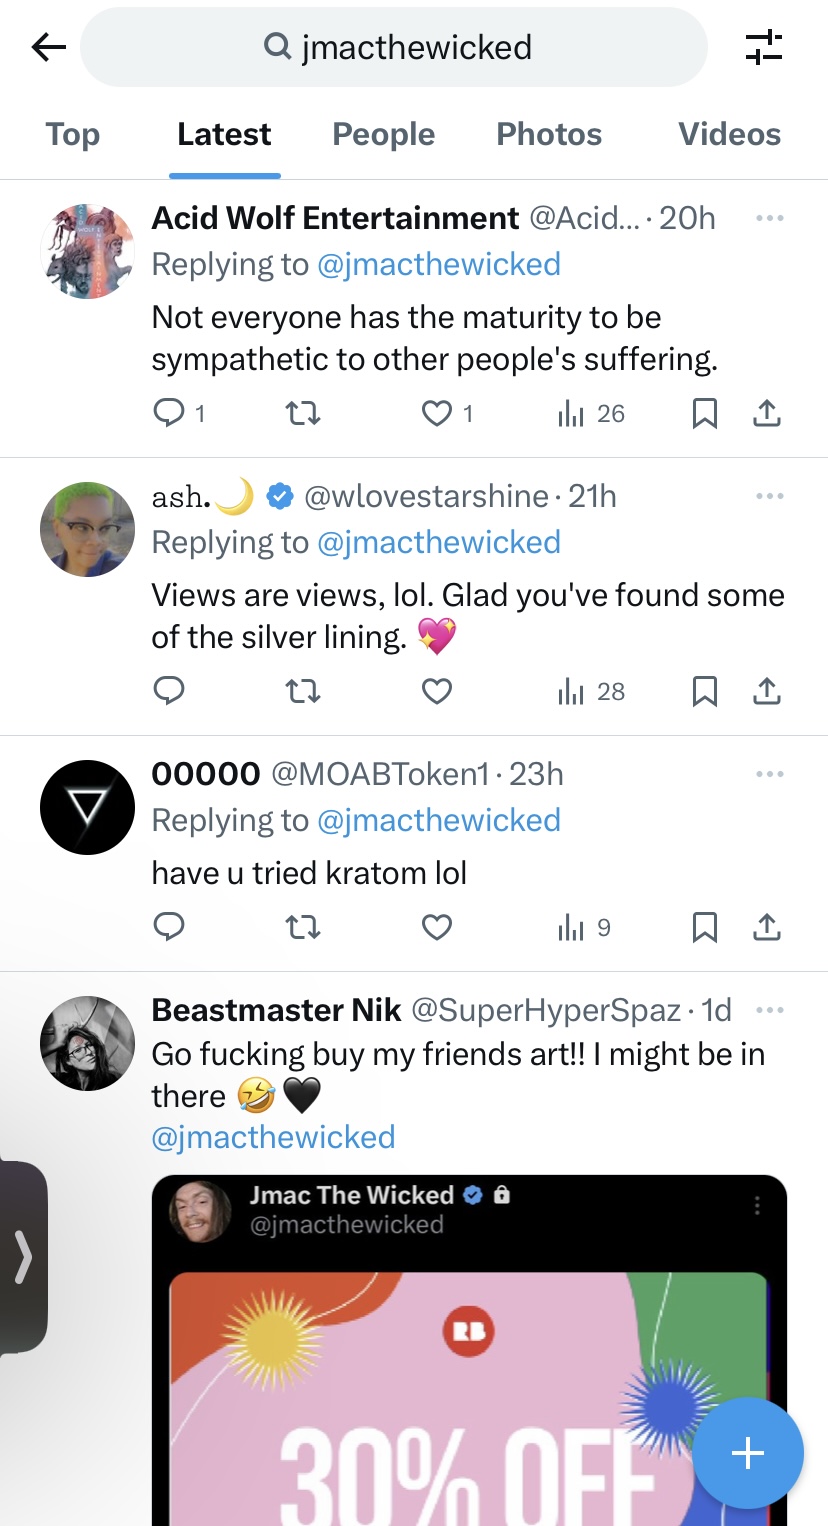This screenshot has width=828, height=1526.
Task: Open more options on Acid Wolf tweet
Action: pyautogui.click(x=770, y=218)
